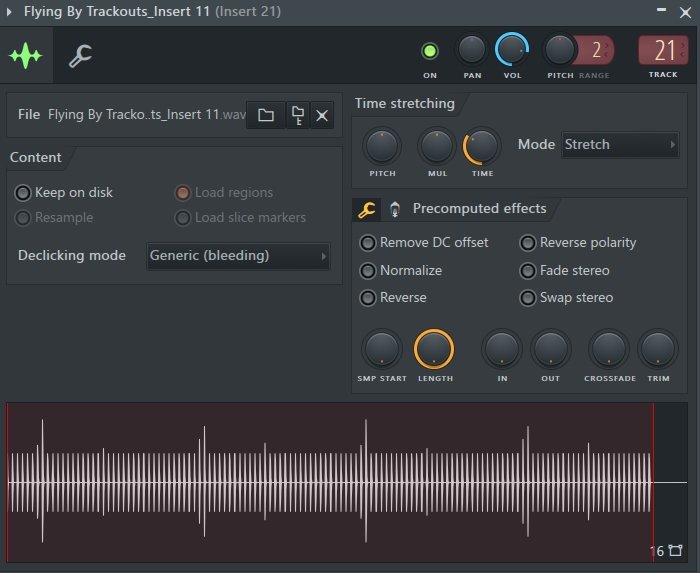Open the tube-shaped icon next to Precomputed effects
The width and height of the screenshot is (700, 573).
[x=395, y=209]
